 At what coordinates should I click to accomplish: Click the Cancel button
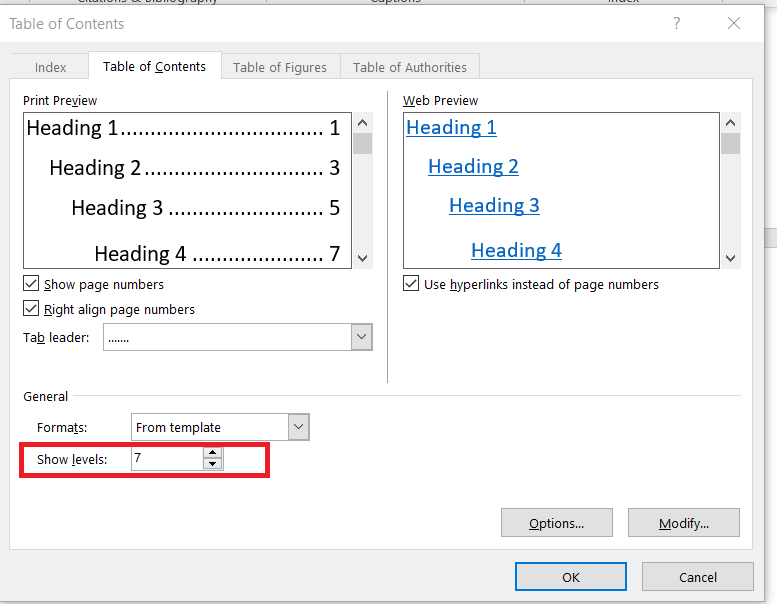(x=698, y=577)
